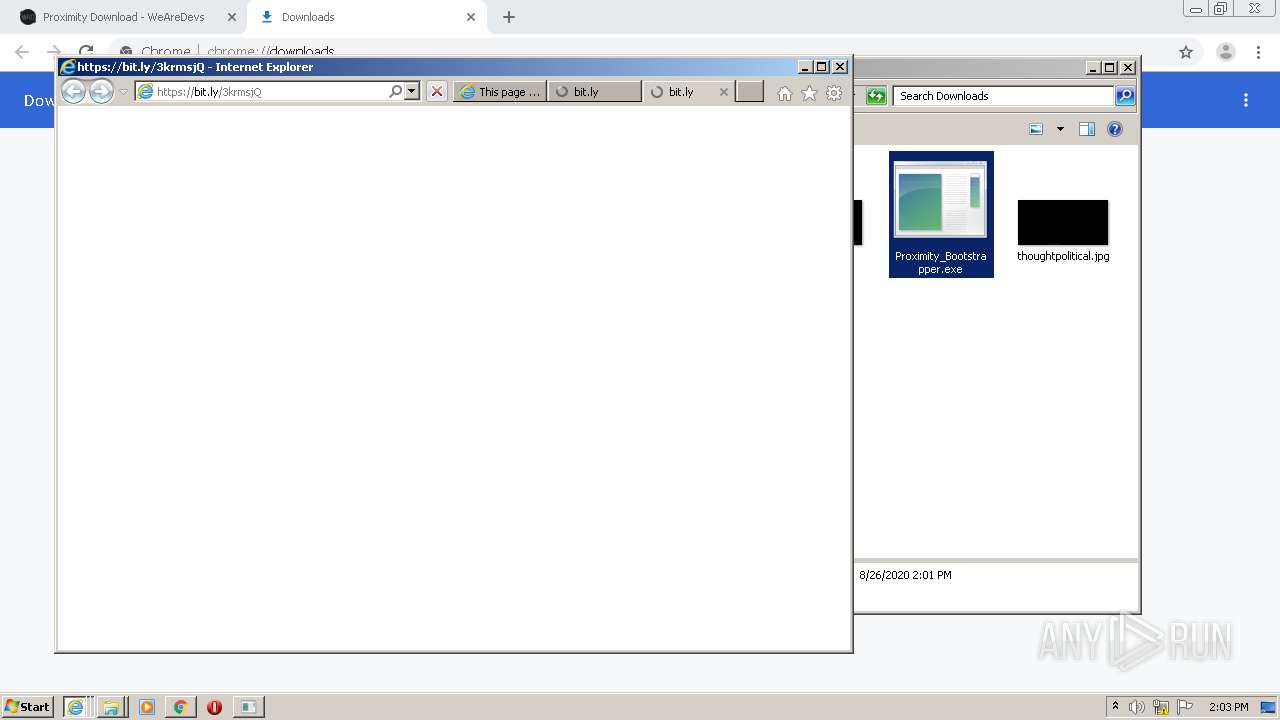
Task: Click the '8/26/2020 2:01 PM' date text
Action: (x=905, y=575)
